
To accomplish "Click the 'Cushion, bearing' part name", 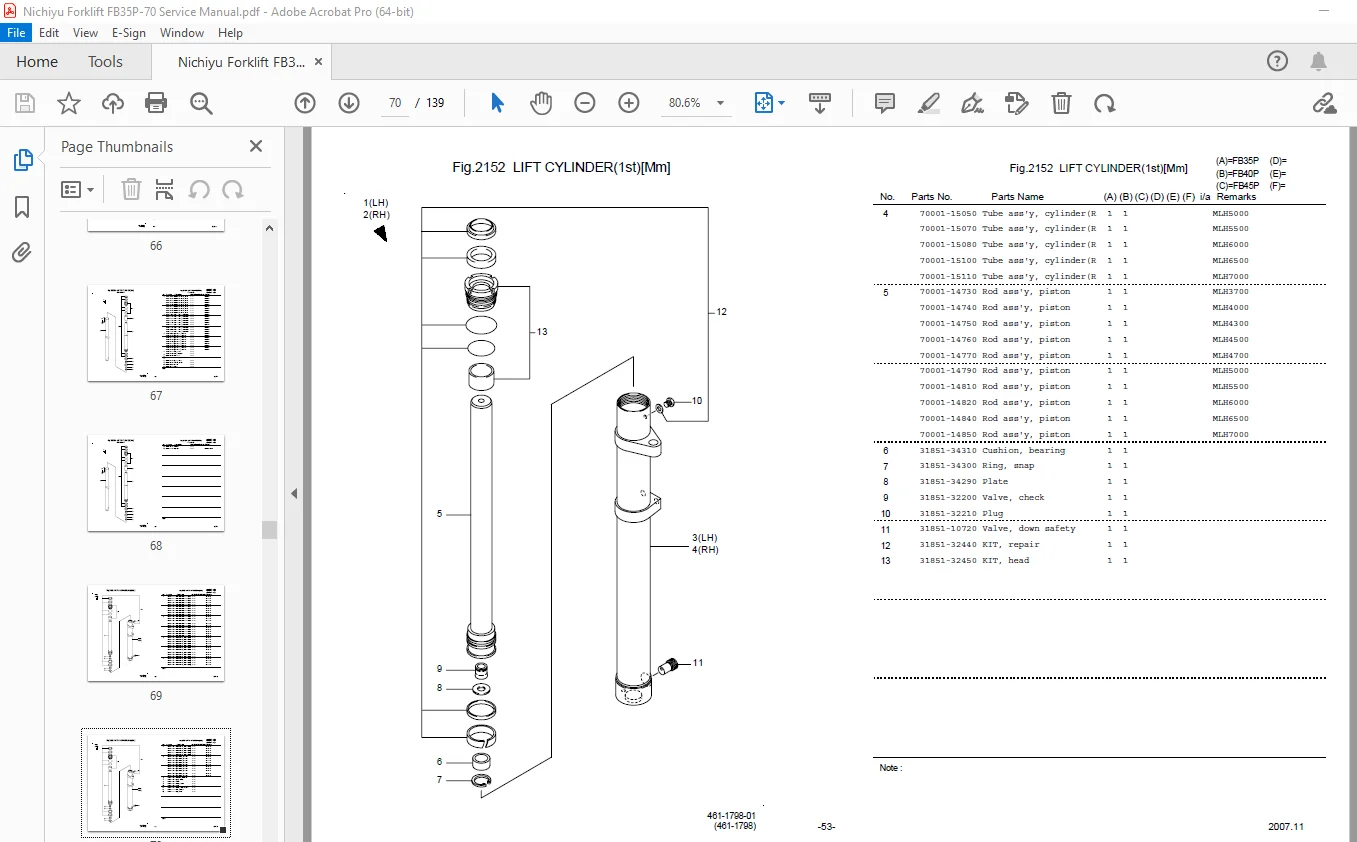I will pyautogui.click(x=1024, y=450).
